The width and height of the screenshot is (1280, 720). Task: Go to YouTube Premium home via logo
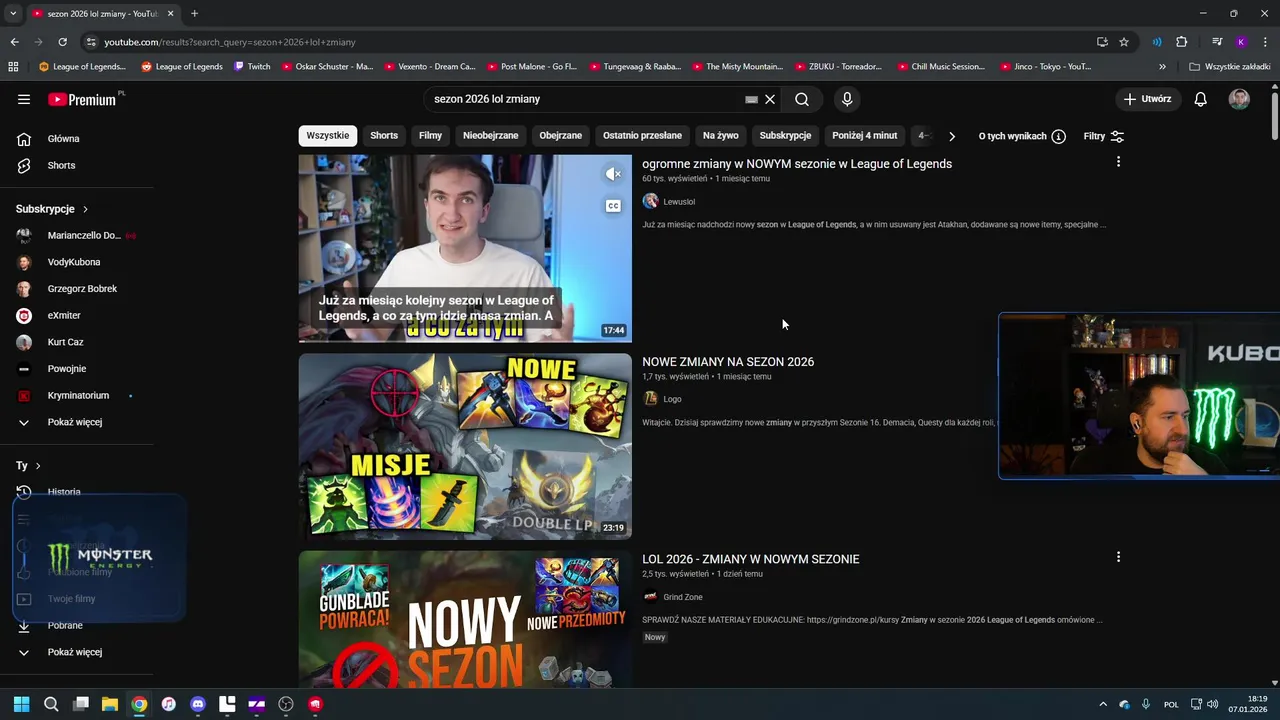(84, 99)
